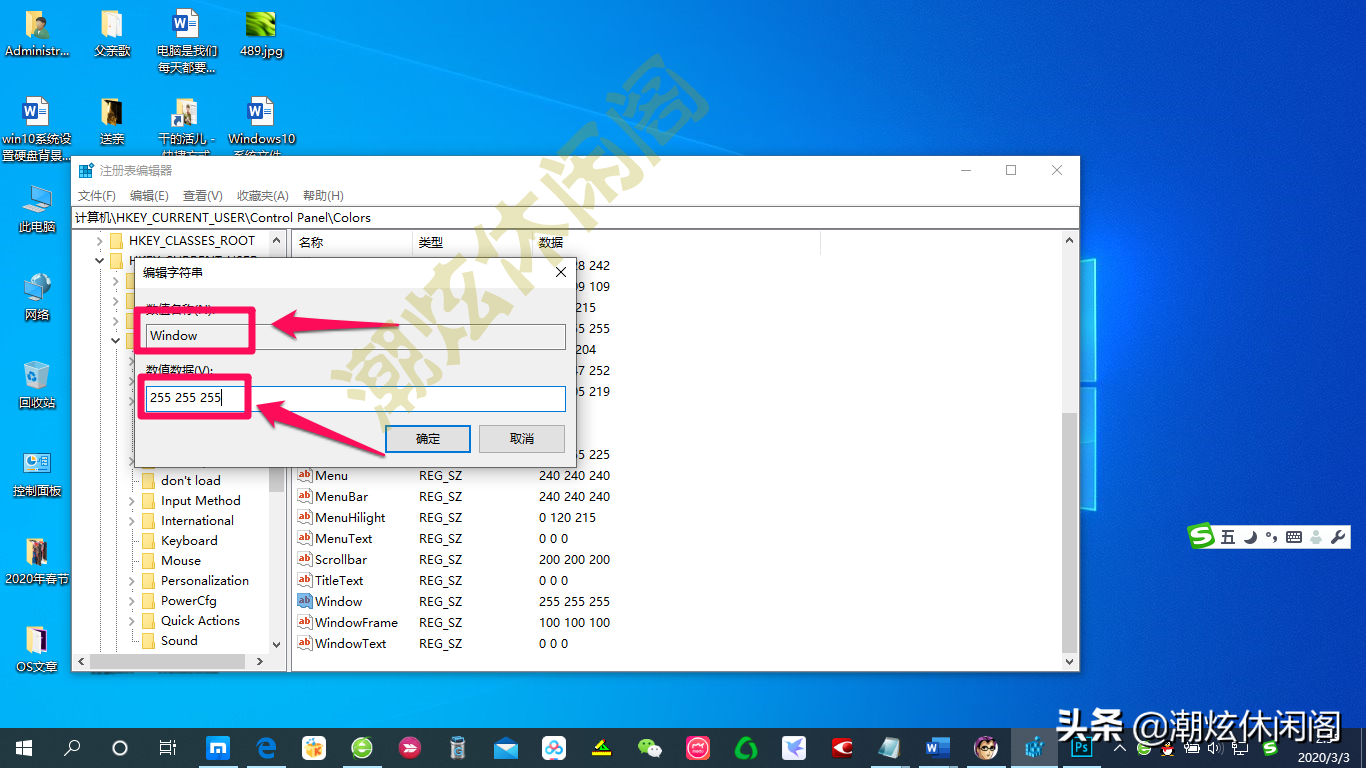Expand the Quick Actions key
The image size is (1366, 768).
coord(132,621)
